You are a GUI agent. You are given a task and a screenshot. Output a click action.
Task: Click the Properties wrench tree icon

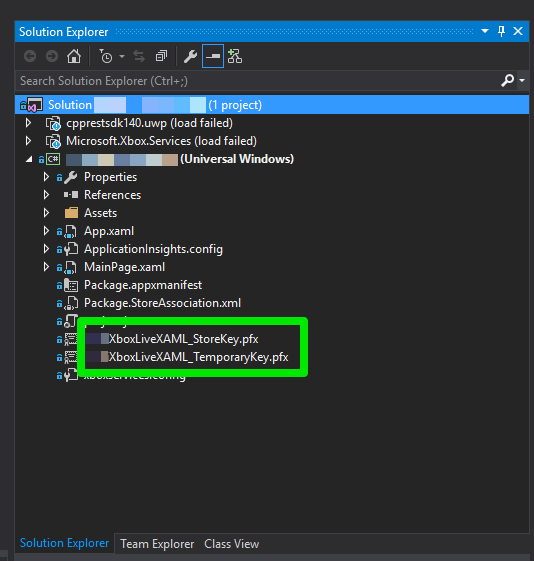click(71, 177)
